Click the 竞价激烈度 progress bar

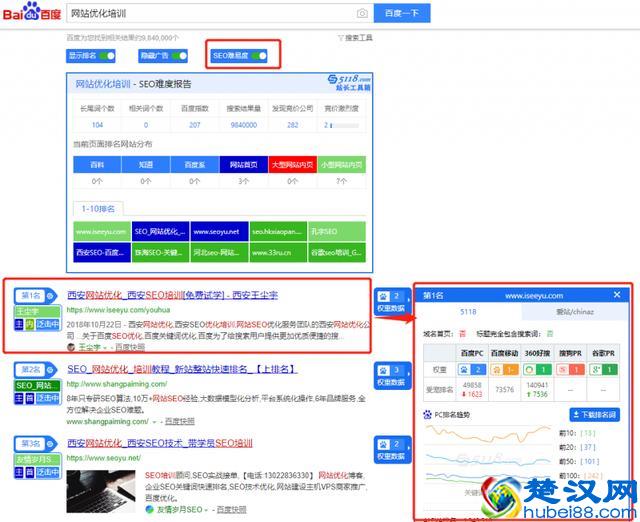click(344, 125)
